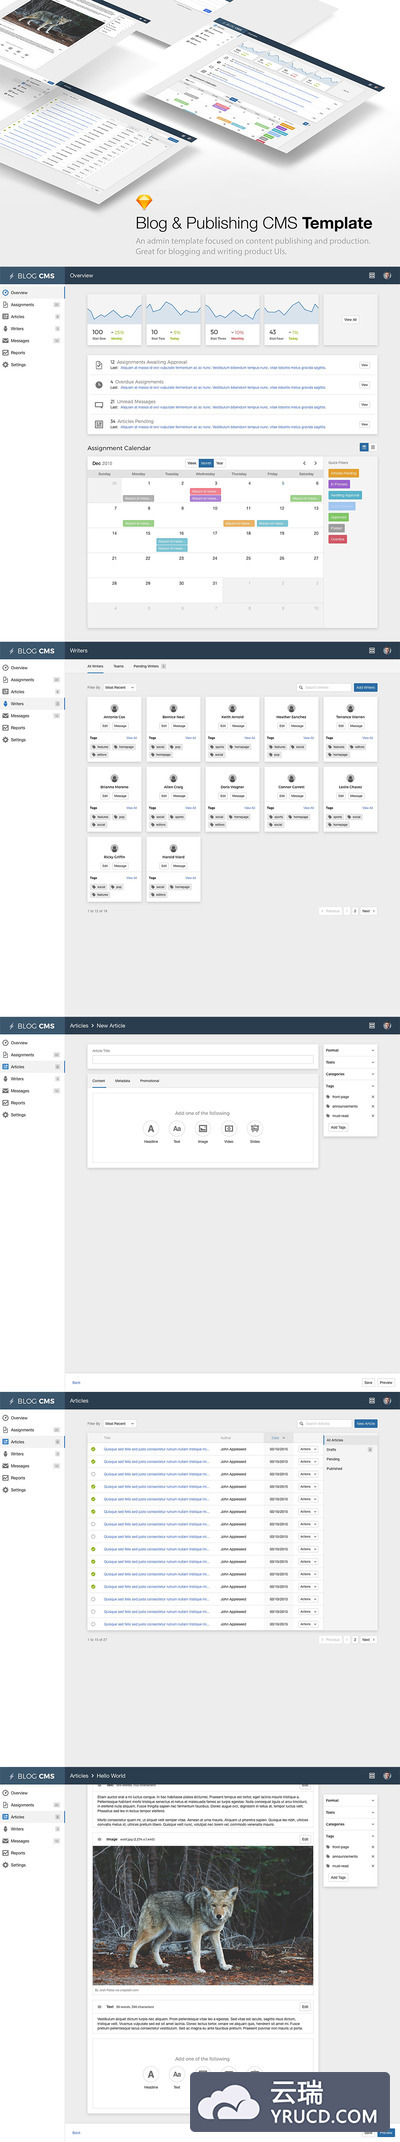Click View All beside the Overview stats

[350, 320]
